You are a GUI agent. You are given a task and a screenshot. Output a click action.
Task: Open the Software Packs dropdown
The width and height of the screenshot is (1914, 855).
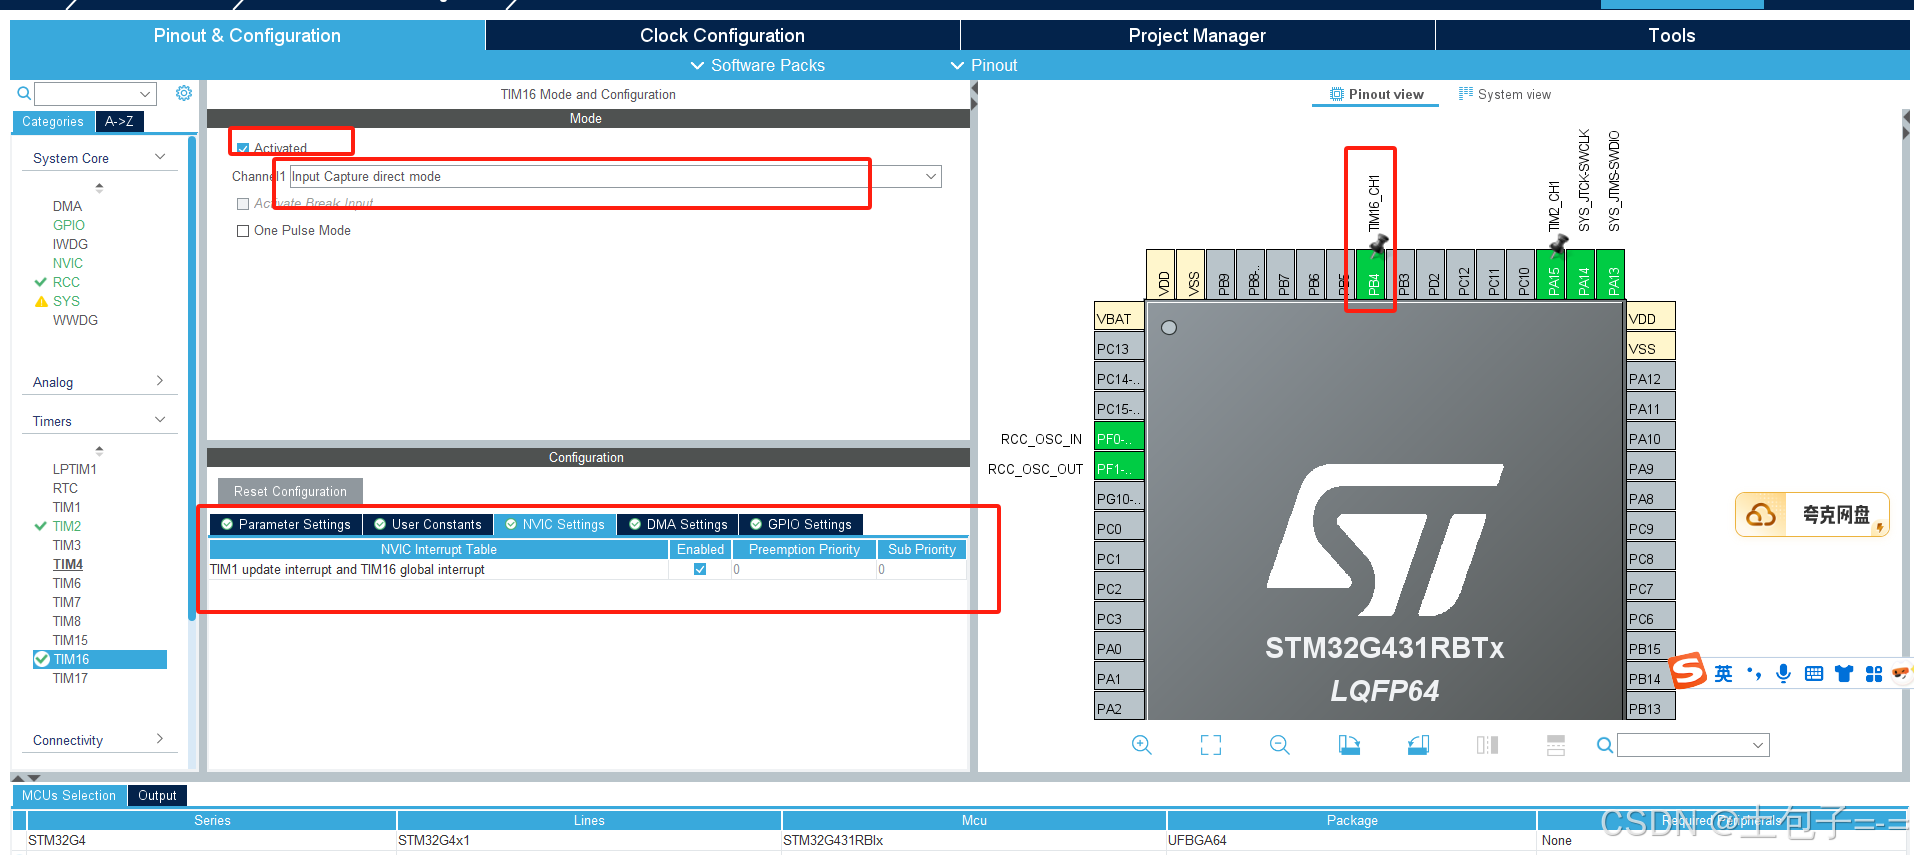point(758,65)
